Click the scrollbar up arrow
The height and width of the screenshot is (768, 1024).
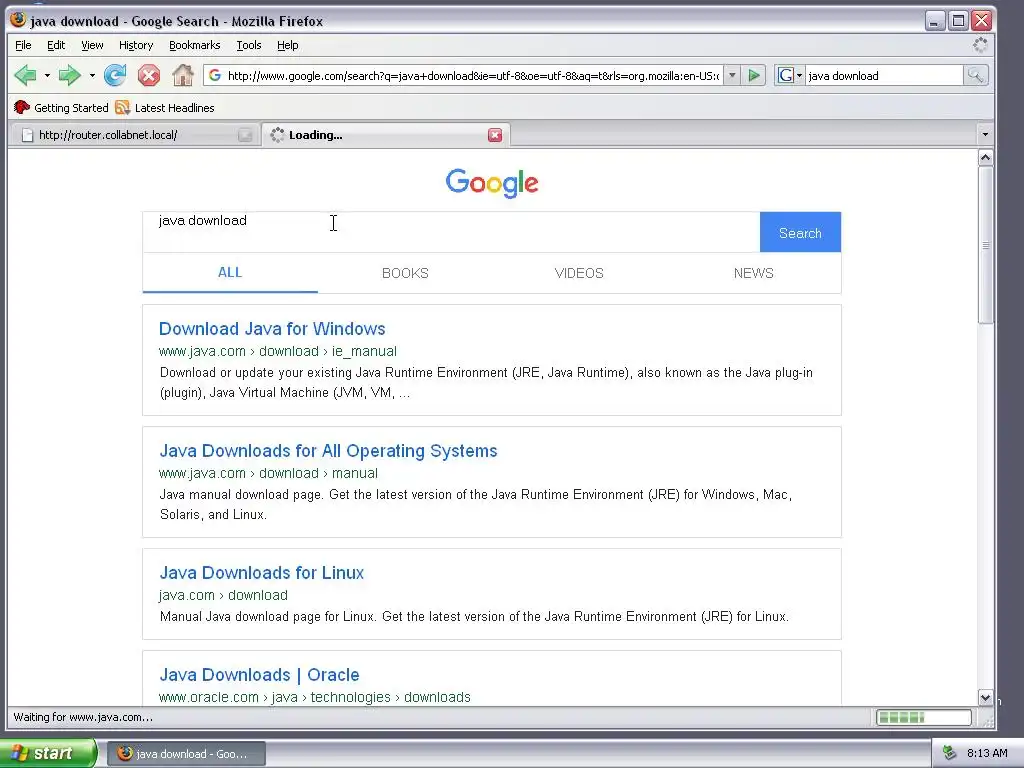[x=985, y=157]
